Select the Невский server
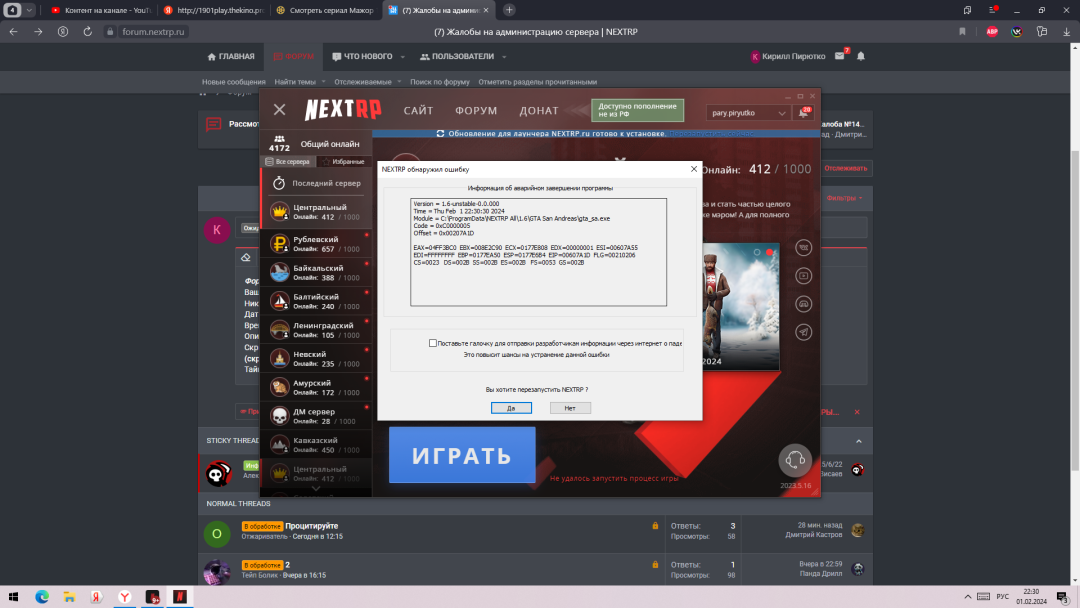This screenshot has width=1080, height=608. [316, 359]
